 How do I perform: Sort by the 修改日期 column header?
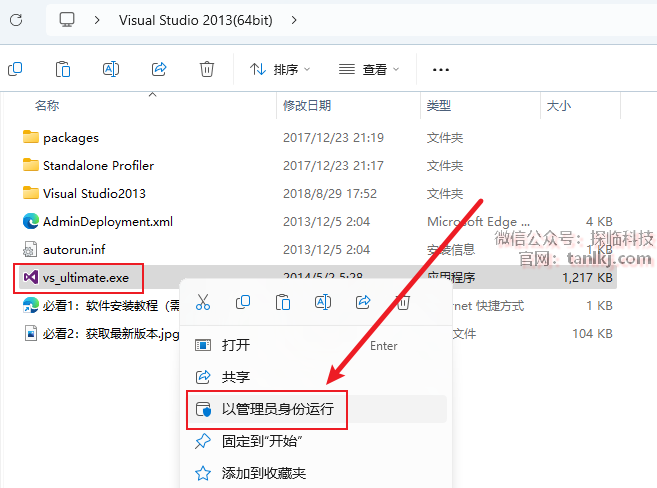pyautogui.click(x=307, y=106)
